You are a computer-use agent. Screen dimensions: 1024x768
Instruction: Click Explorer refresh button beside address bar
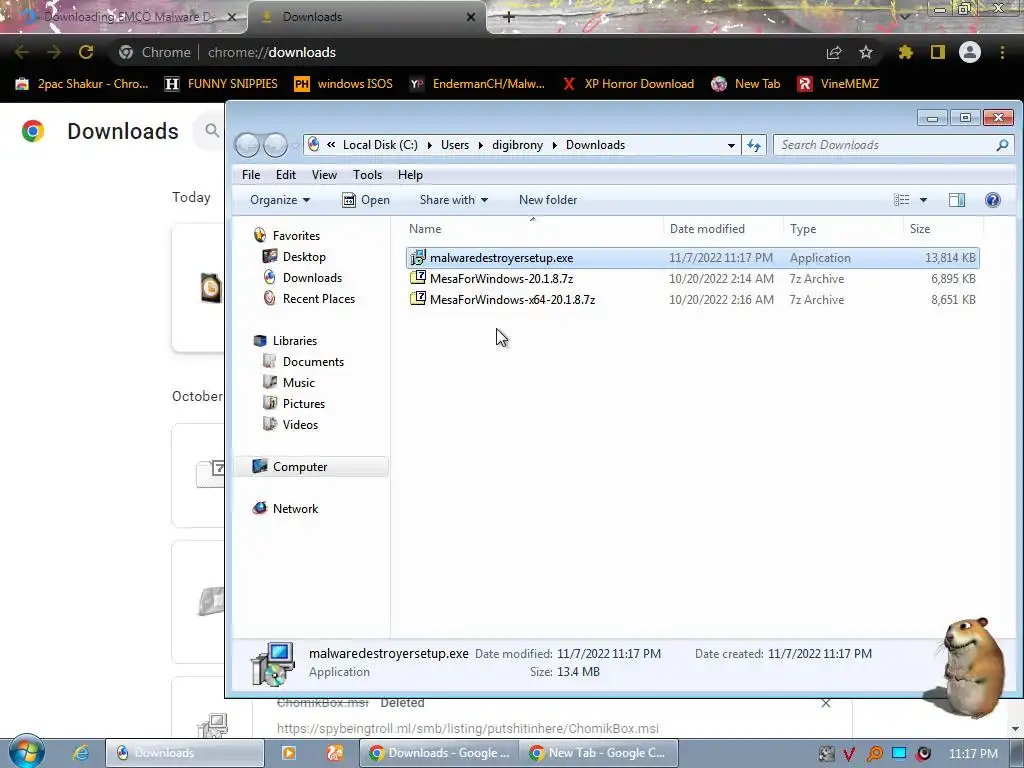coord(754,145)
